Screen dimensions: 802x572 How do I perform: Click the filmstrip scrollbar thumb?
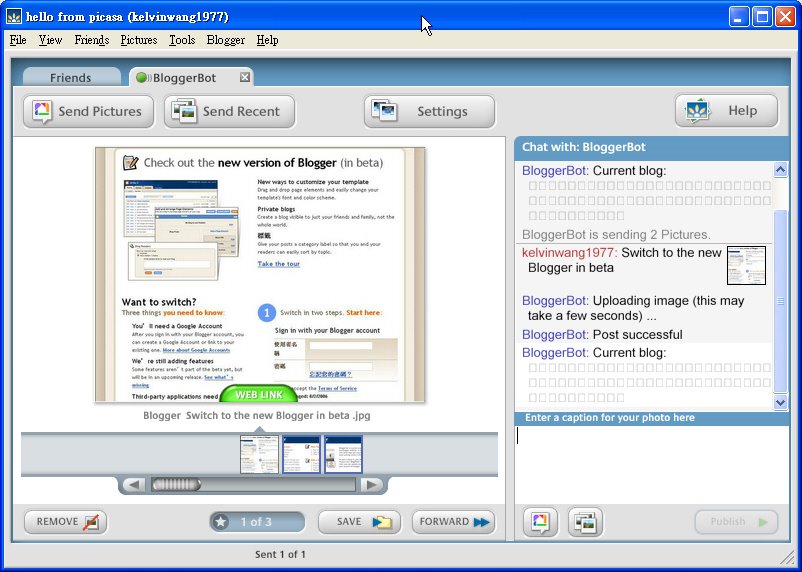click(x=176, y=484)
